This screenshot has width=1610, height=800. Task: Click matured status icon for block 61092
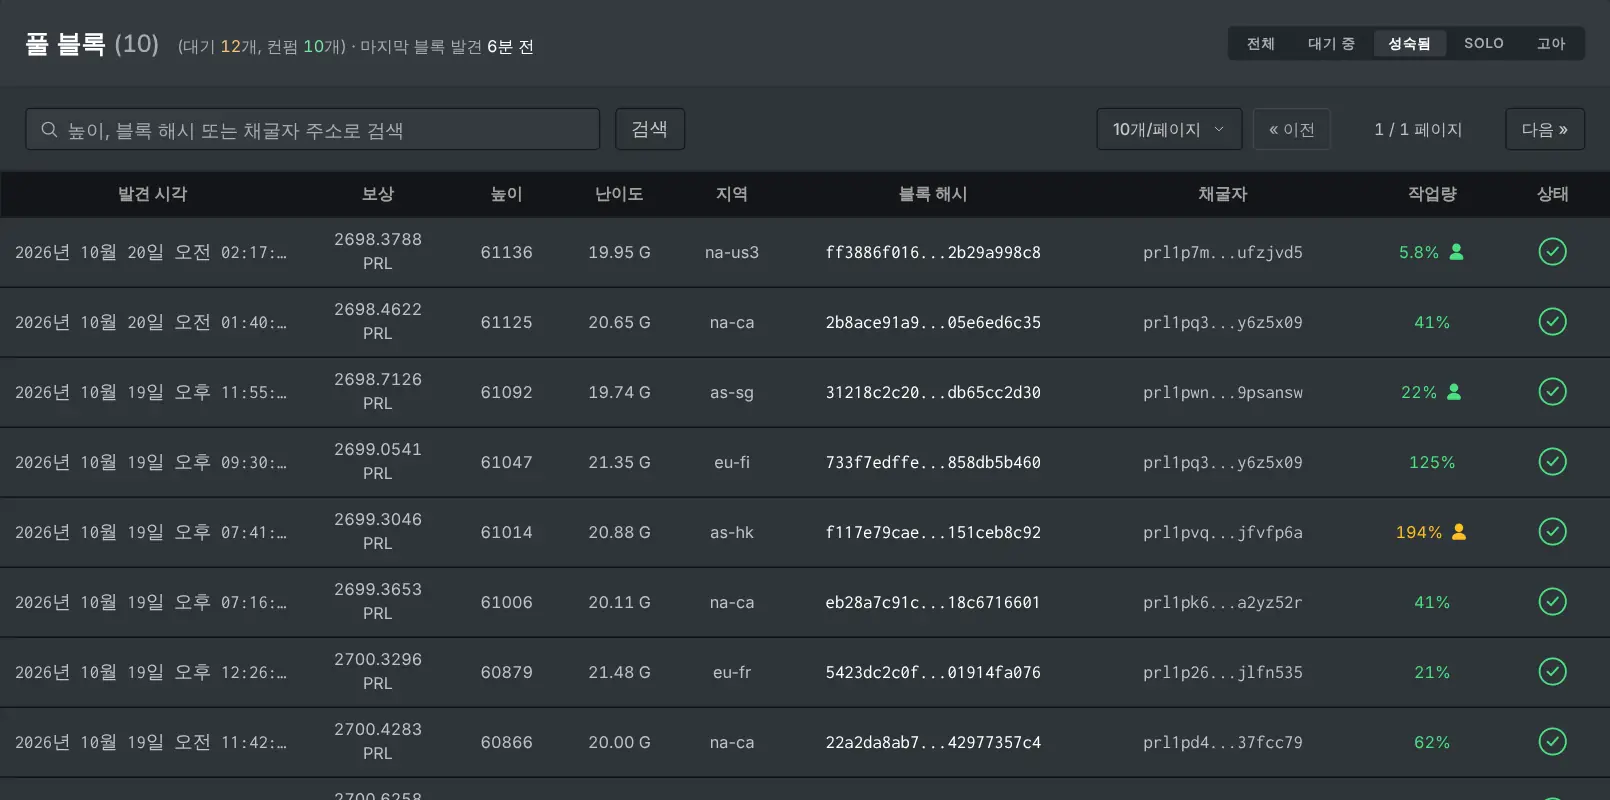point(1552,392)
